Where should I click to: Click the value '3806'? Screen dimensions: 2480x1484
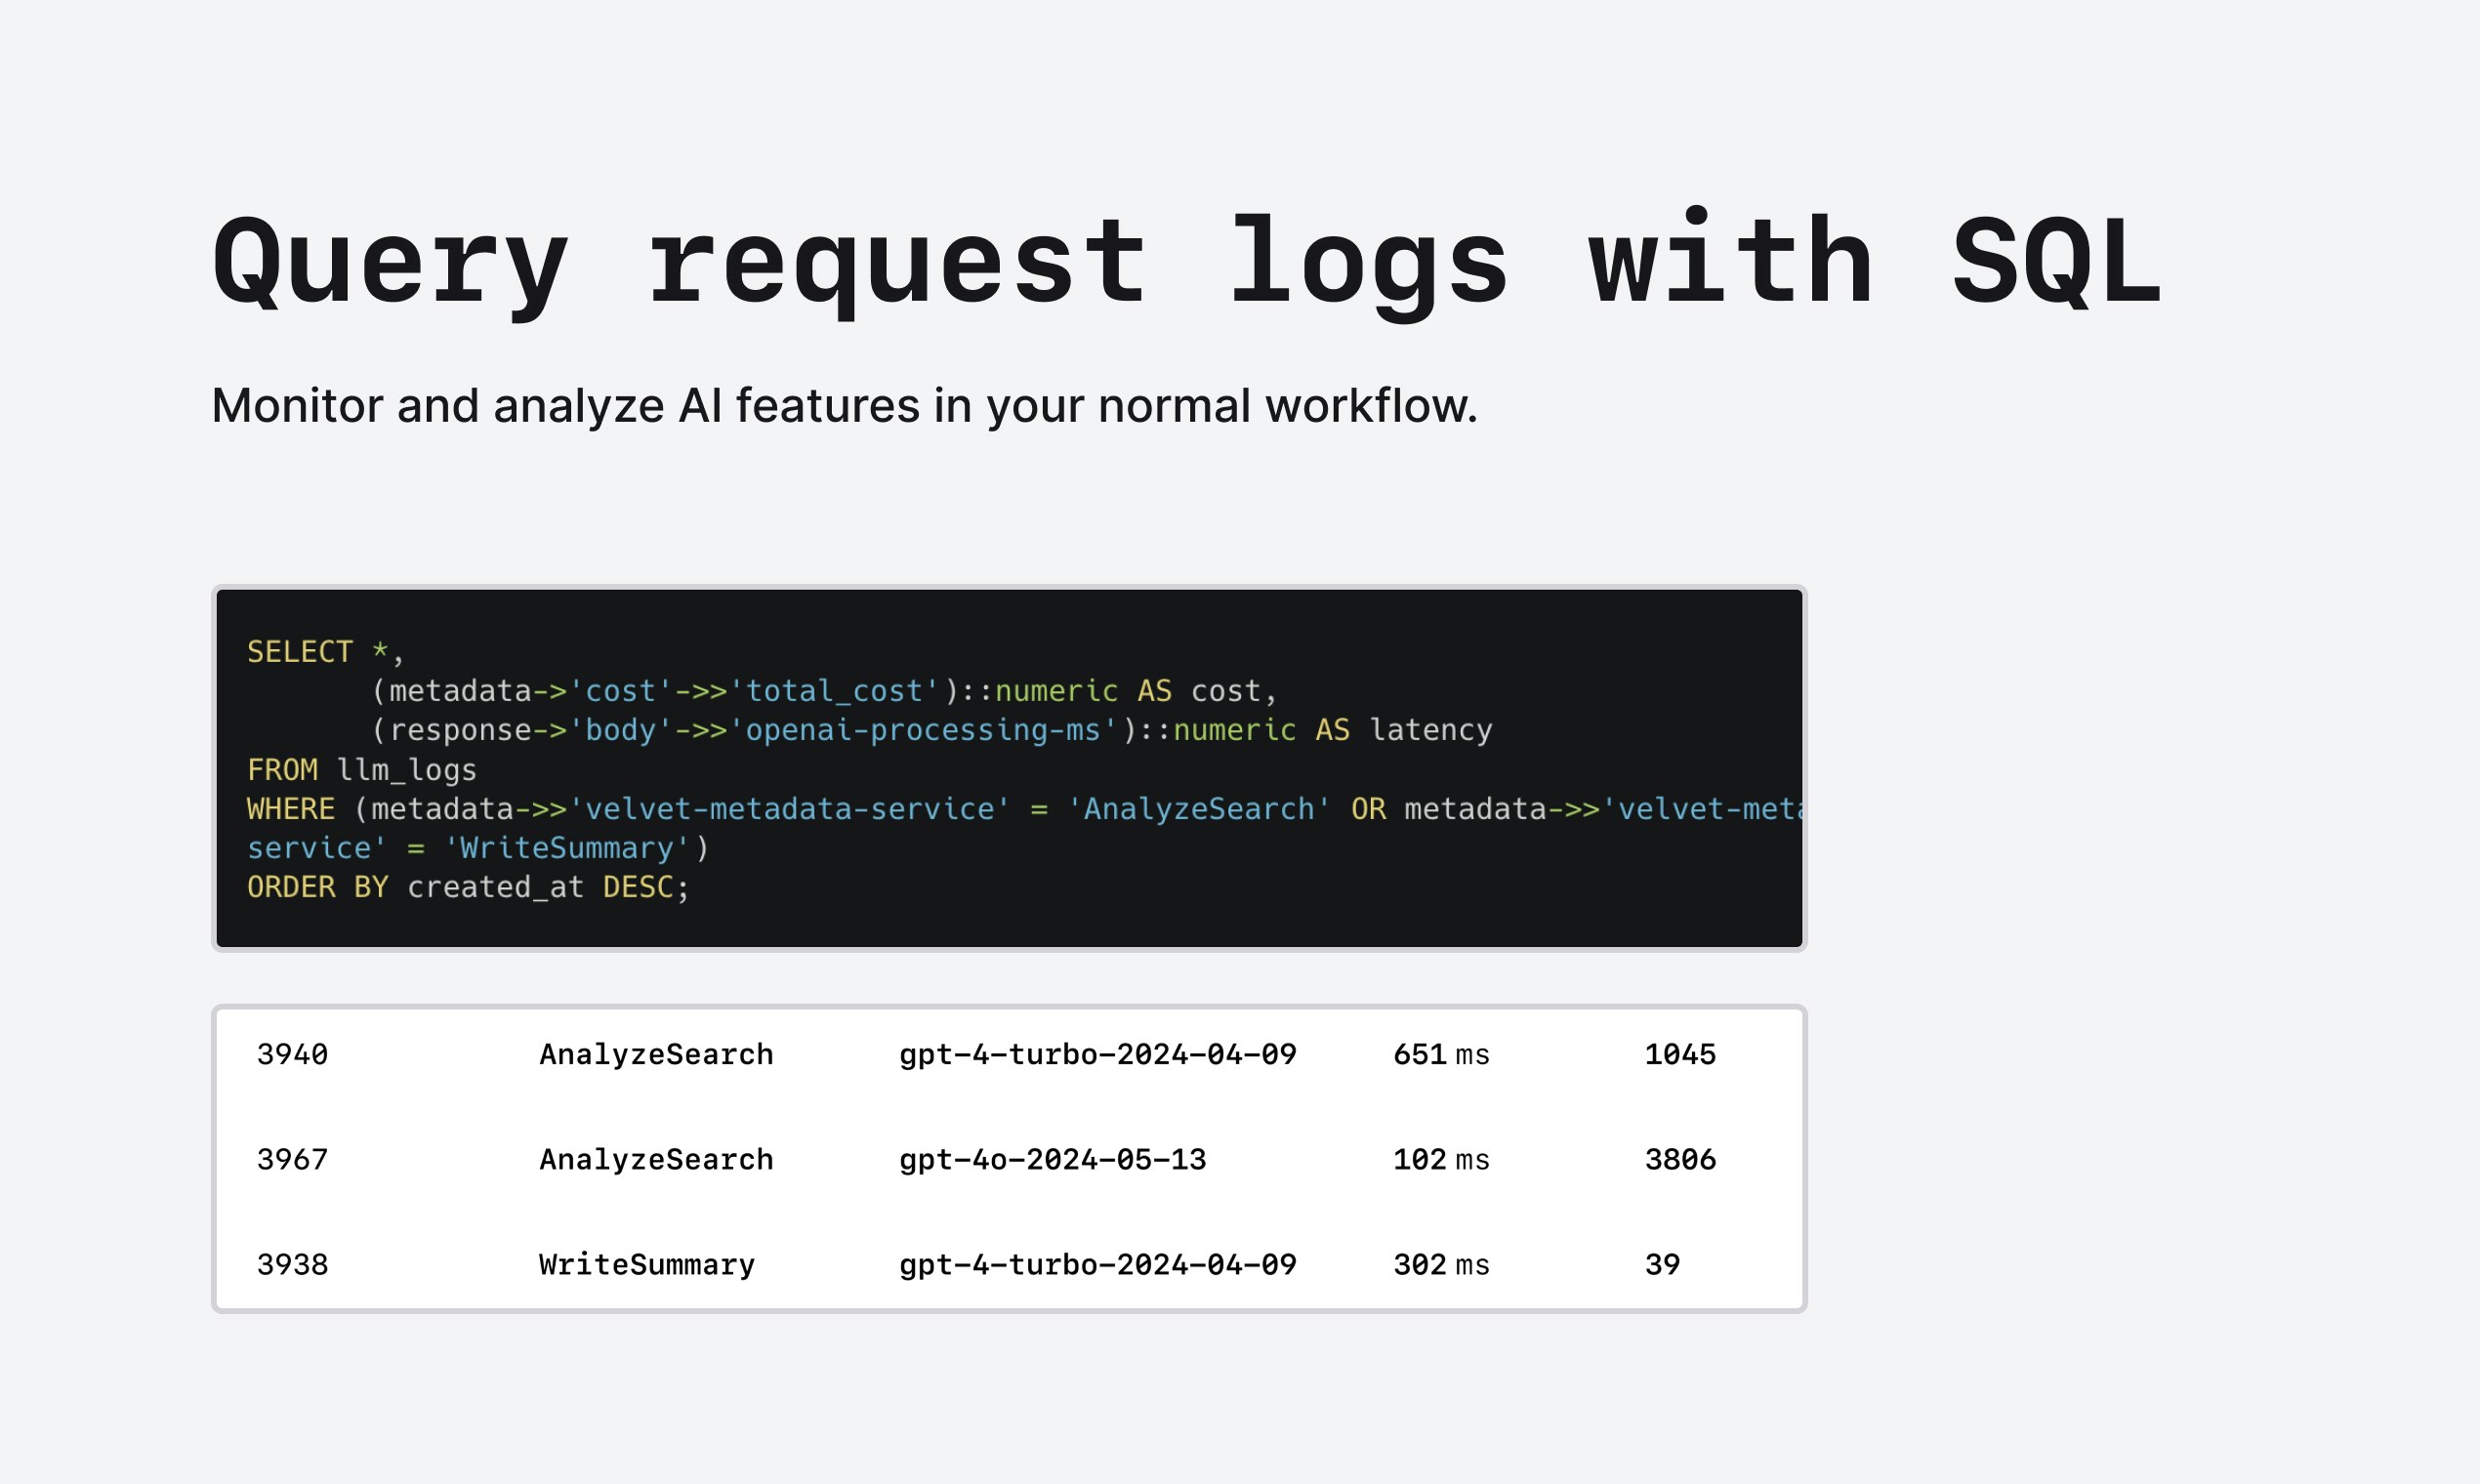click(x=1680, y=1159)
